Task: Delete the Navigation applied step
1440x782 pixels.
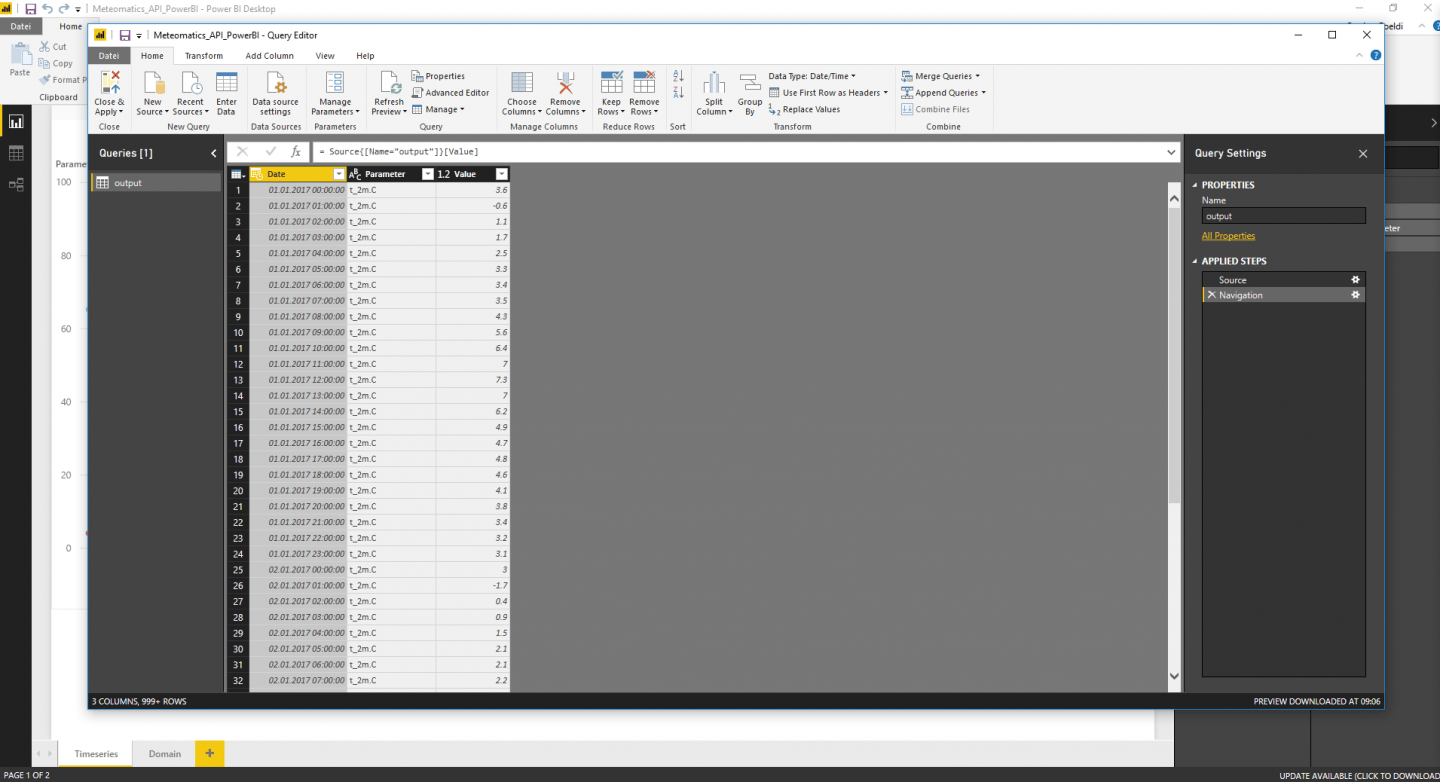Action: point(1211,295)
